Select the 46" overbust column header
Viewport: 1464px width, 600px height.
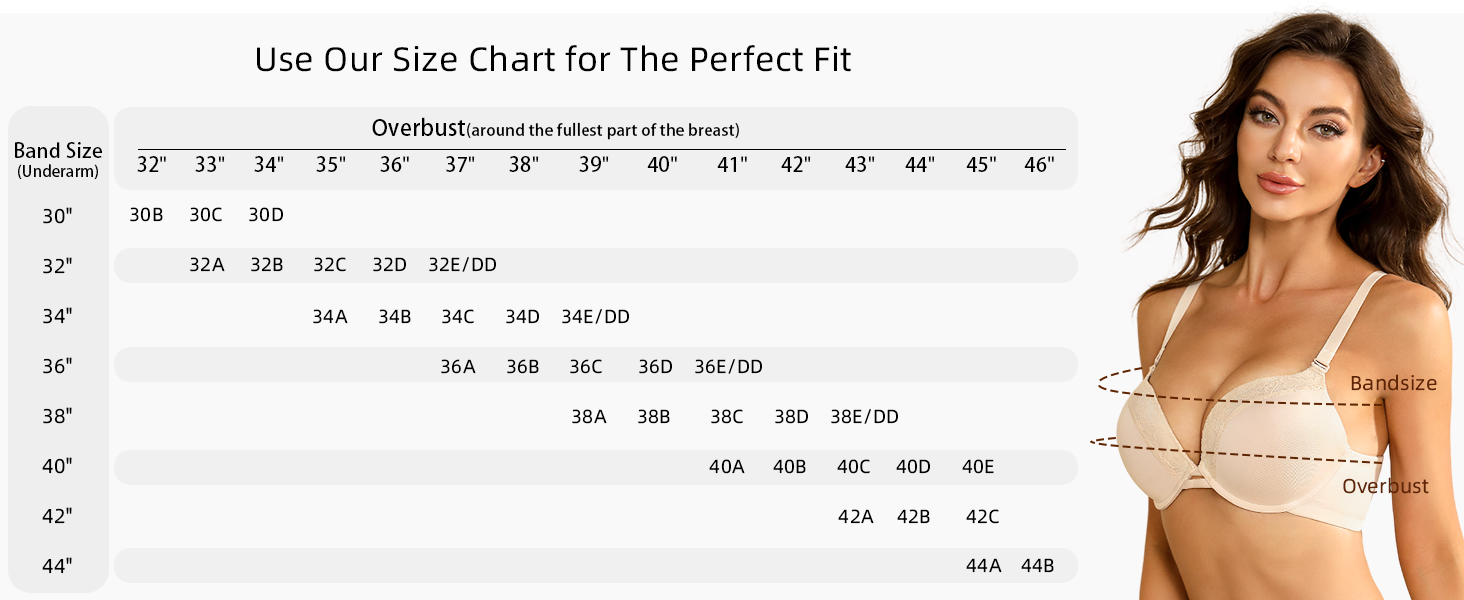1039,165
